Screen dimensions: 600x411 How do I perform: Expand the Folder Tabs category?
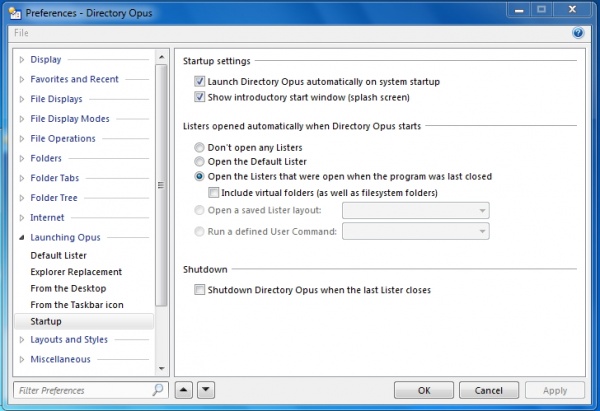click(22, 178)
